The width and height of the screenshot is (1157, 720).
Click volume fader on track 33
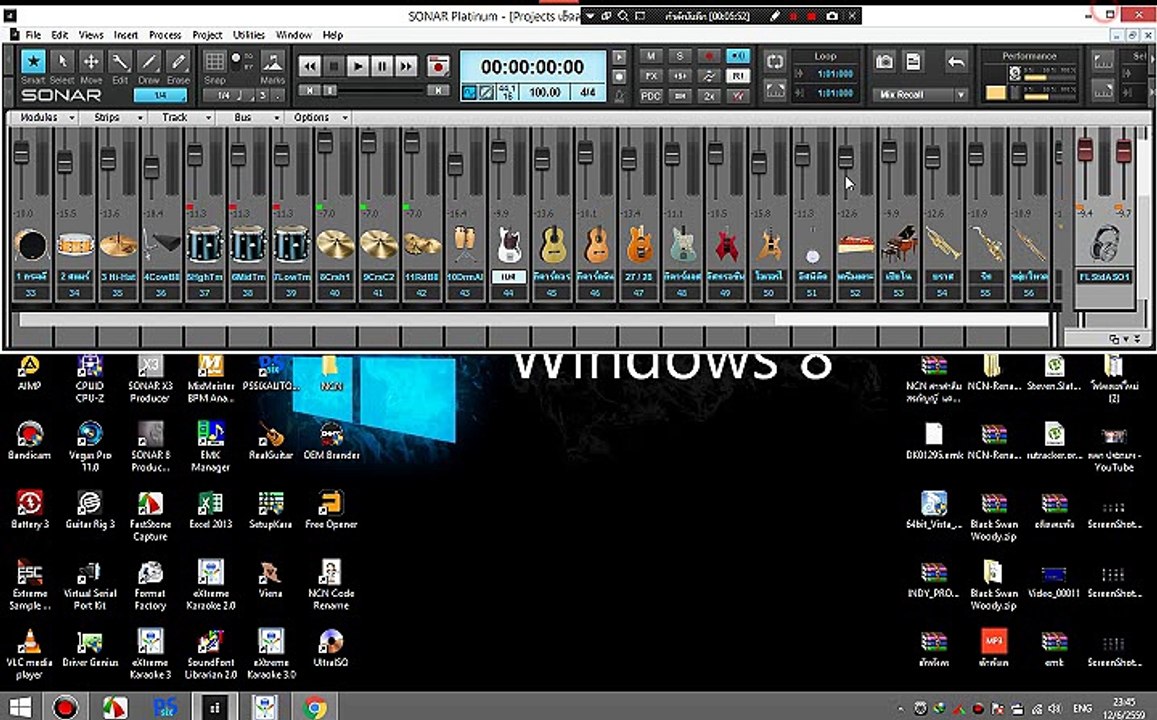(21, 153)
